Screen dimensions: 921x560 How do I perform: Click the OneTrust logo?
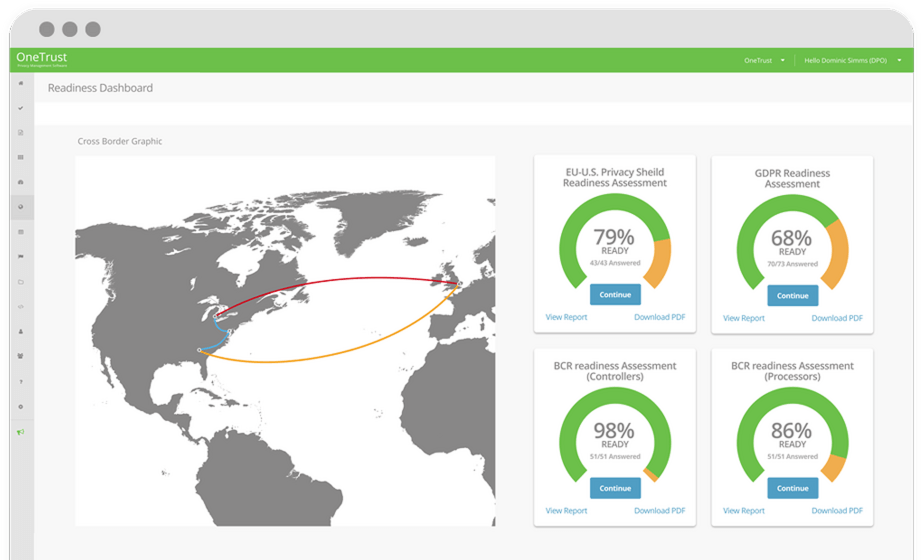tap(42, 59)
